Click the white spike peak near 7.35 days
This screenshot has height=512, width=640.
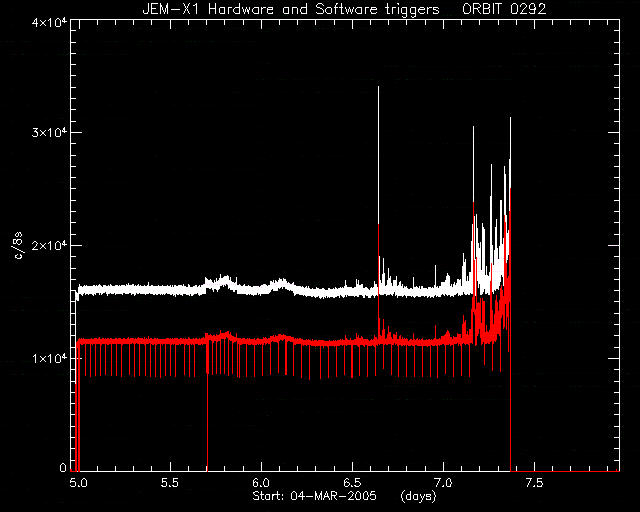tap(510, 119)
